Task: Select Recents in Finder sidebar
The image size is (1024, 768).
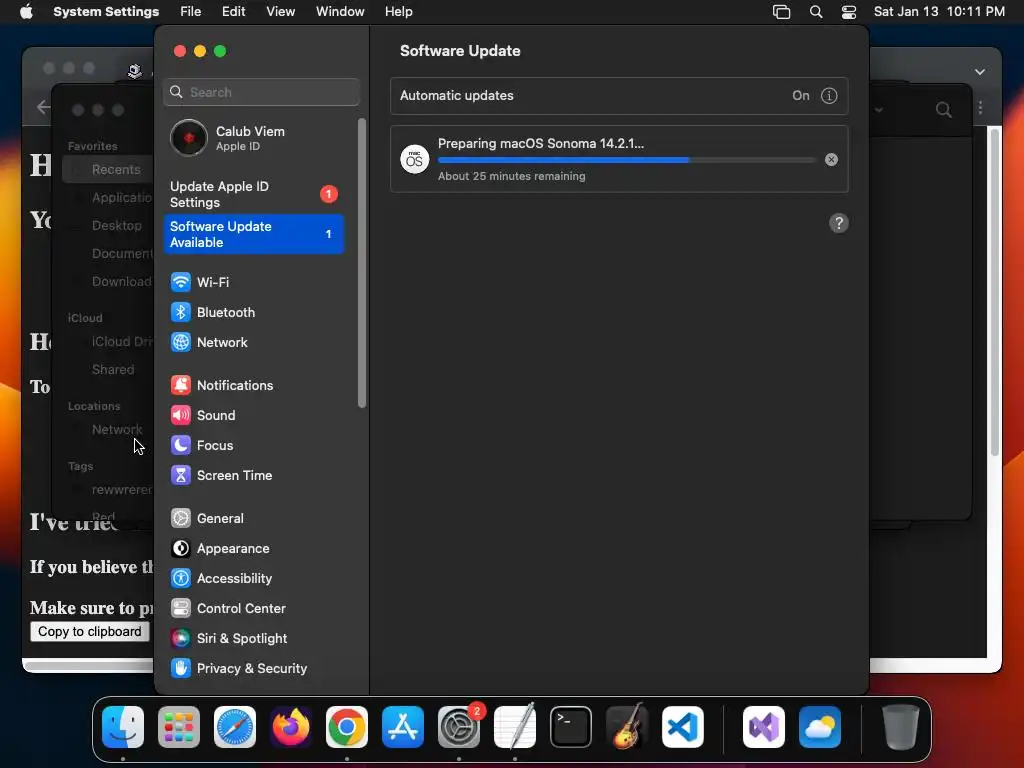Action: click(x=108, y=170)
